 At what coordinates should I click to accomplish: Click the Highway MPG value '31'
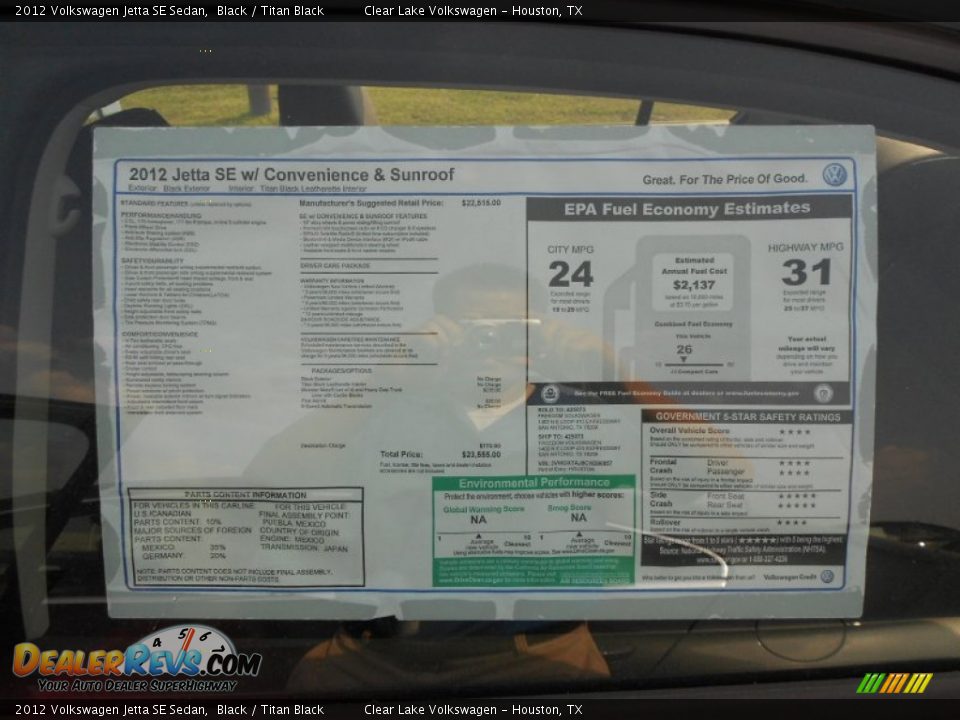click(806, 272)
